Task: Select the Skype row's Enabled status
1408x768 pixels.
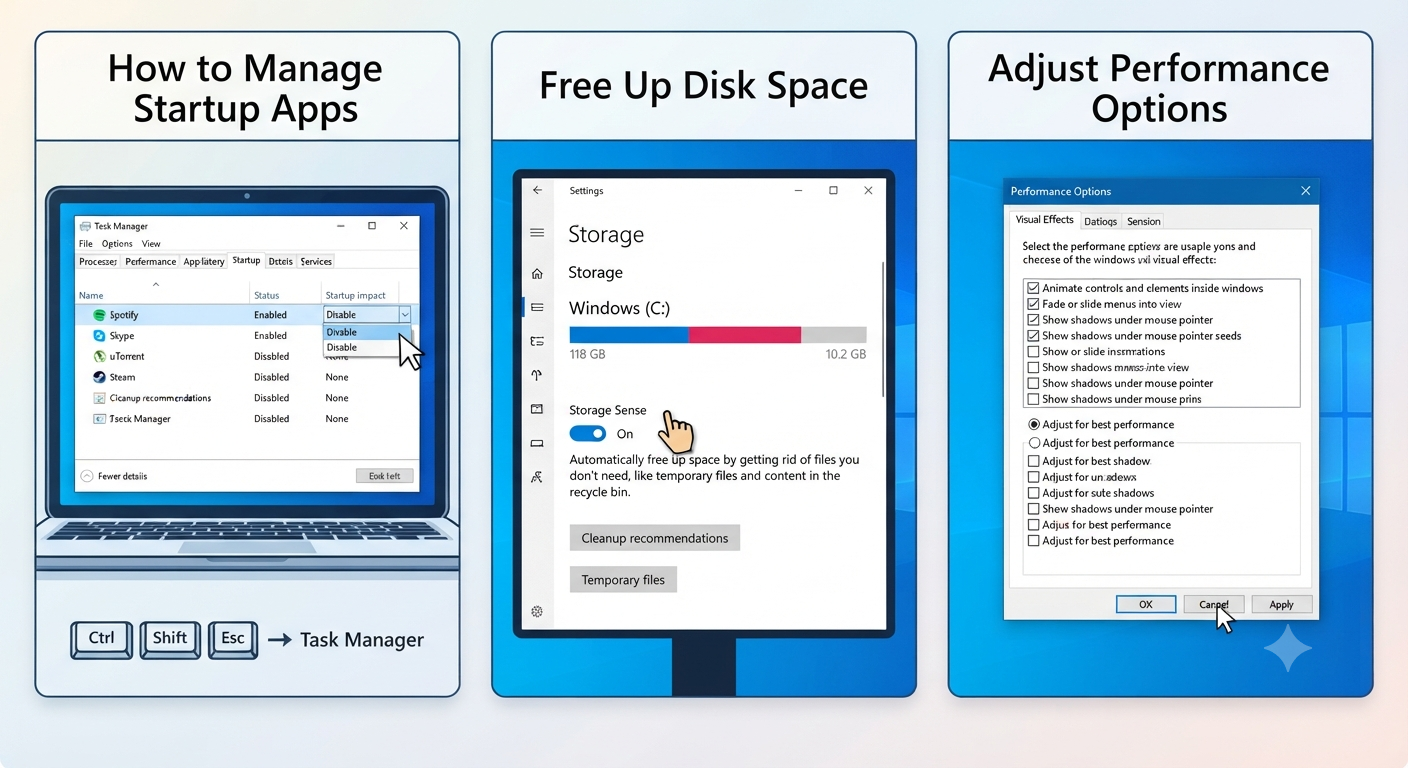Action: click(270, 336)
